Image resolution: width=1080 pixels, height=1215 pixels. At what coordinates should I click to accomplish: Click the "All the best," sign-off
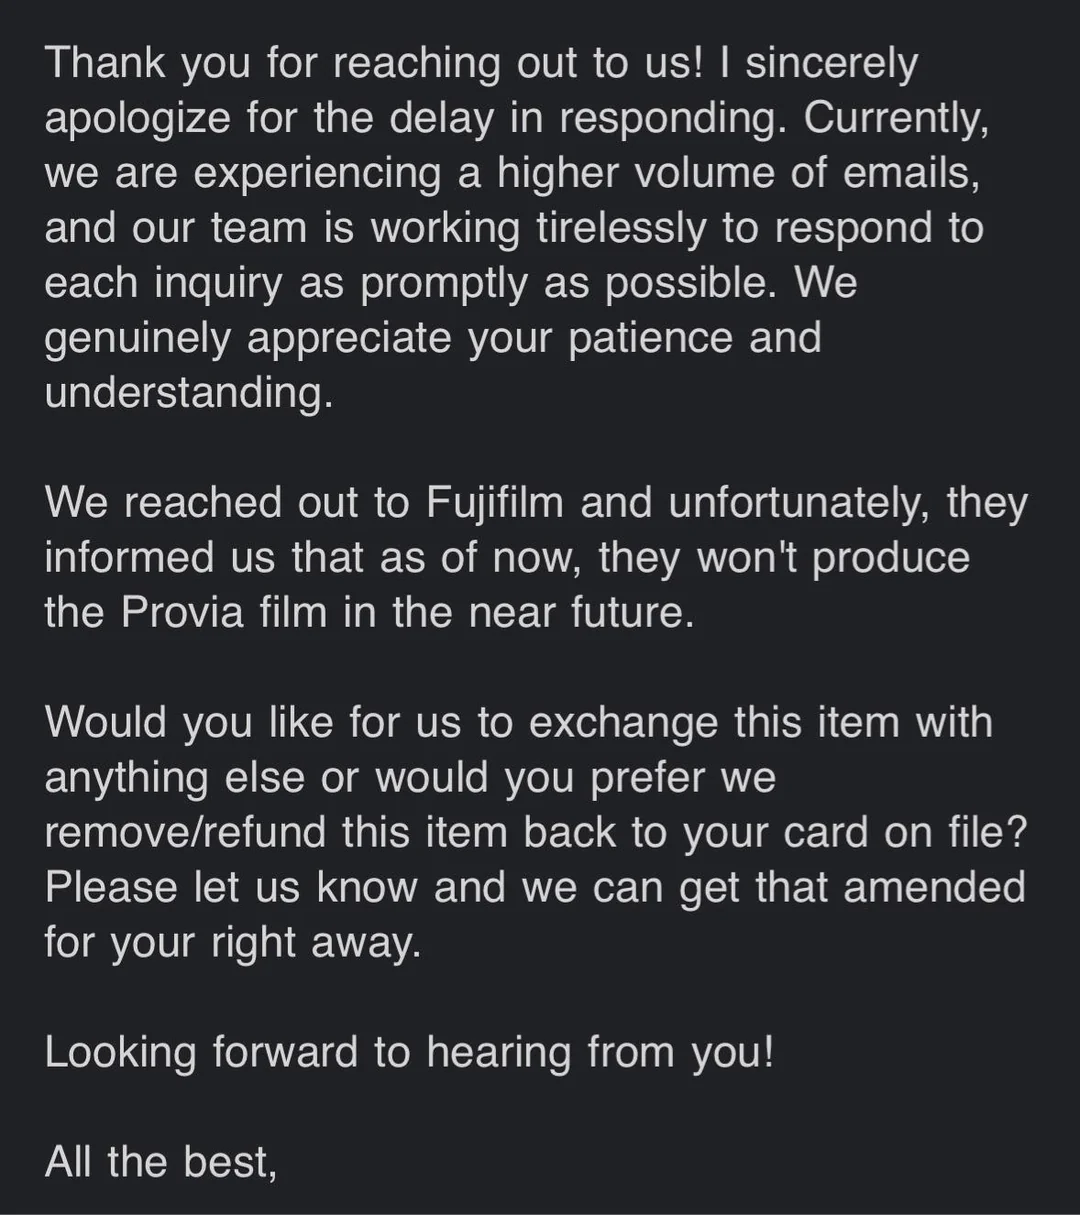click(160, 1162)
